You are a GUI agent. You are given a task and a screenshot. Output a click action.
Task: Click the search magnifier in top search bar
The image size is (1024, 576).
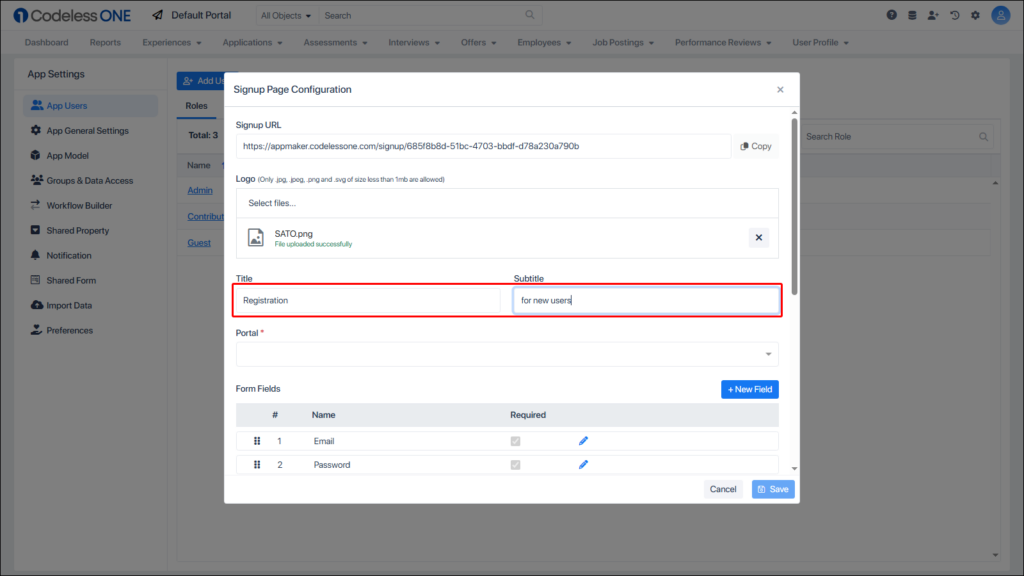tap(530, 14)
